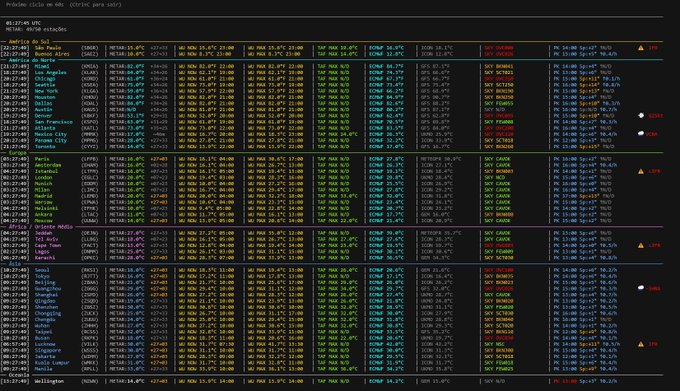Click the "01:27:45 UTC" timestamp
680x391 pixels.
pos(23,23)
